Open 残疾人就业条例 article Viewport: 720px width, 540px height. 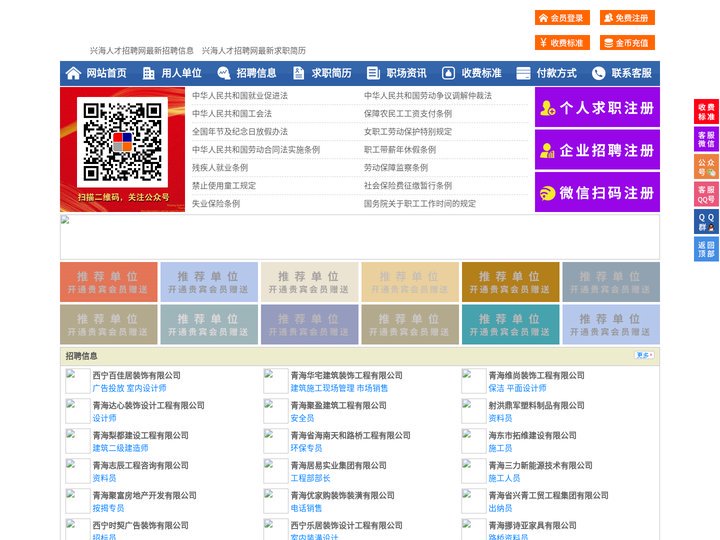220,168
